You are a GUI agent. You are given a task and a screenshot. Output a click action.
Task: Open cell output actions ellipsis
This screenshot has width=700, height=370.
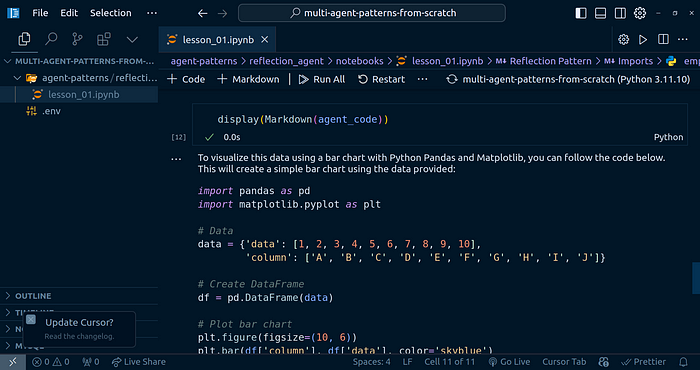pos(176,159)
